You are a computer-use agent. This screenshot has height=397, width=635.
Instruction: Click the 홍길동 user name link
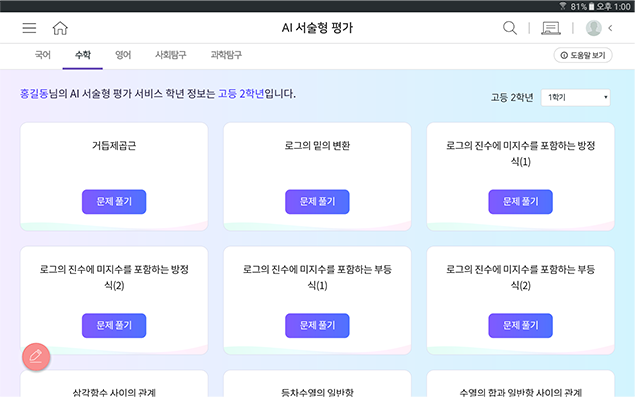pos(34,94)
